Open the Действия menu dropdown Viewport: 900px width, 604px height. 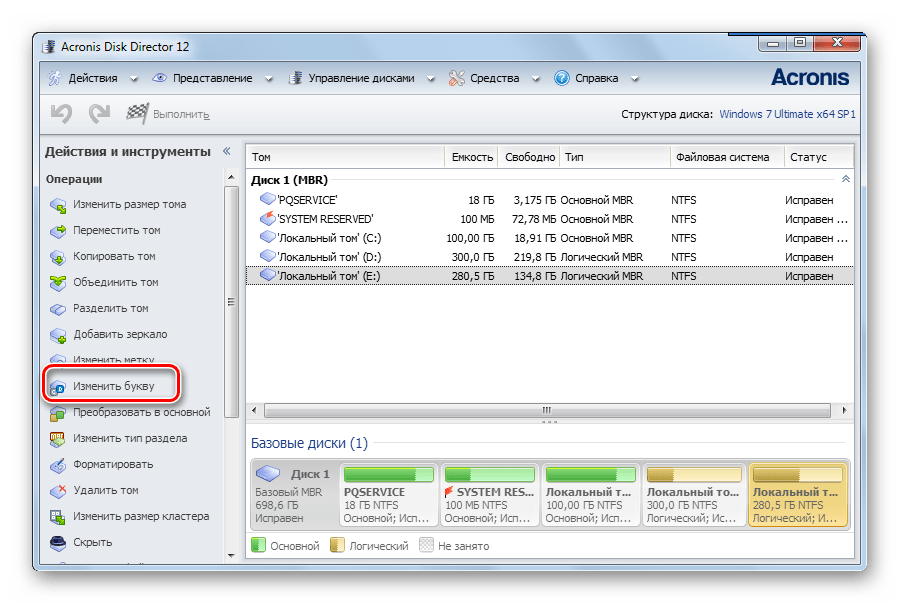tap(85, 78)
